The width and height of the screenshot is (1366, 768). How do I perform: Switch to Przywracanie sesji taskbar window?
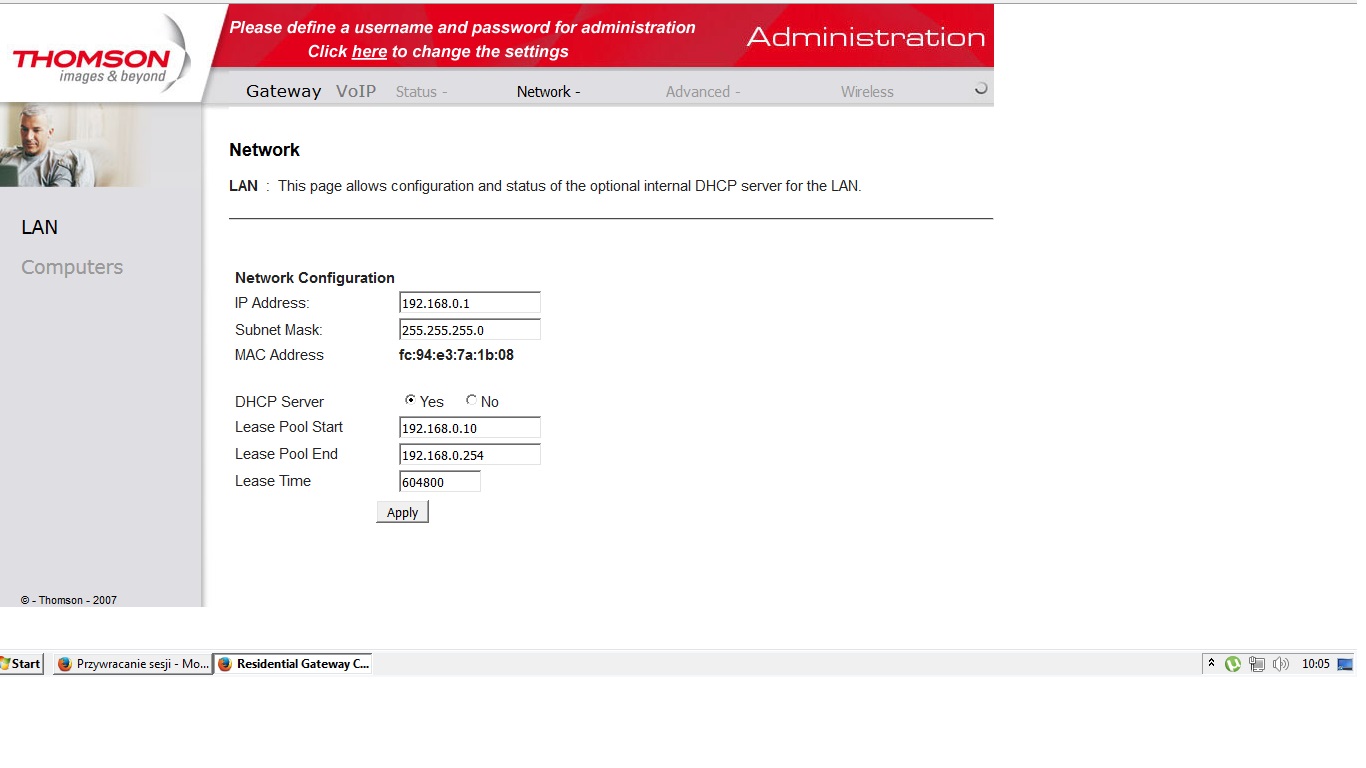133,664
